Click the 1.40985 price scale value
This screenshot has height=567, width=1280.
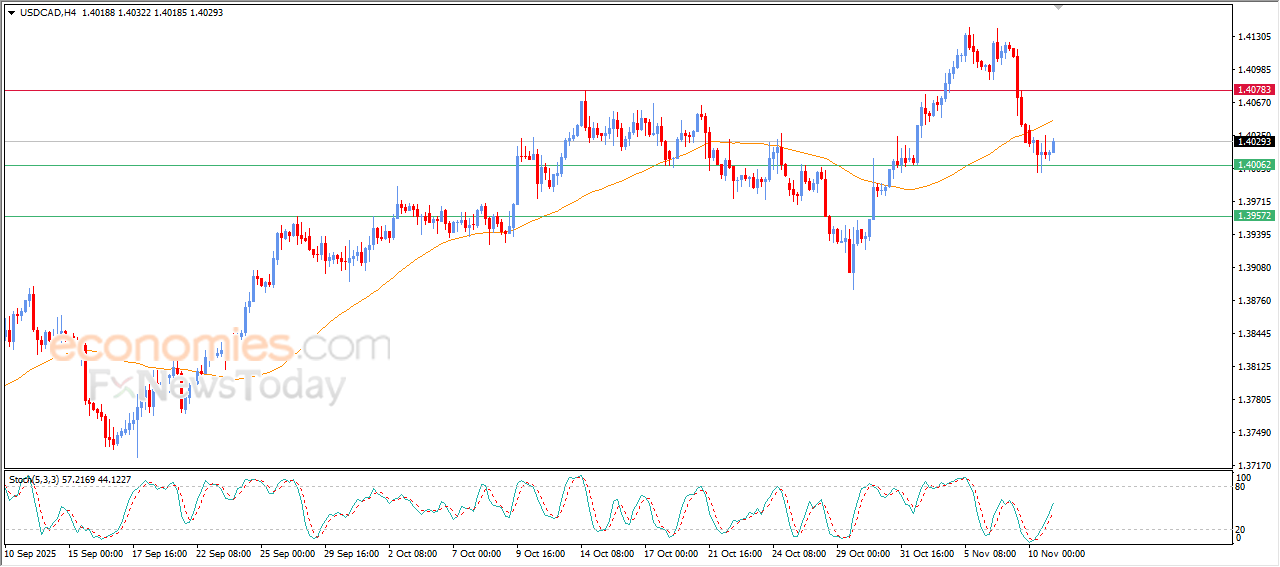click(1254, 70)
